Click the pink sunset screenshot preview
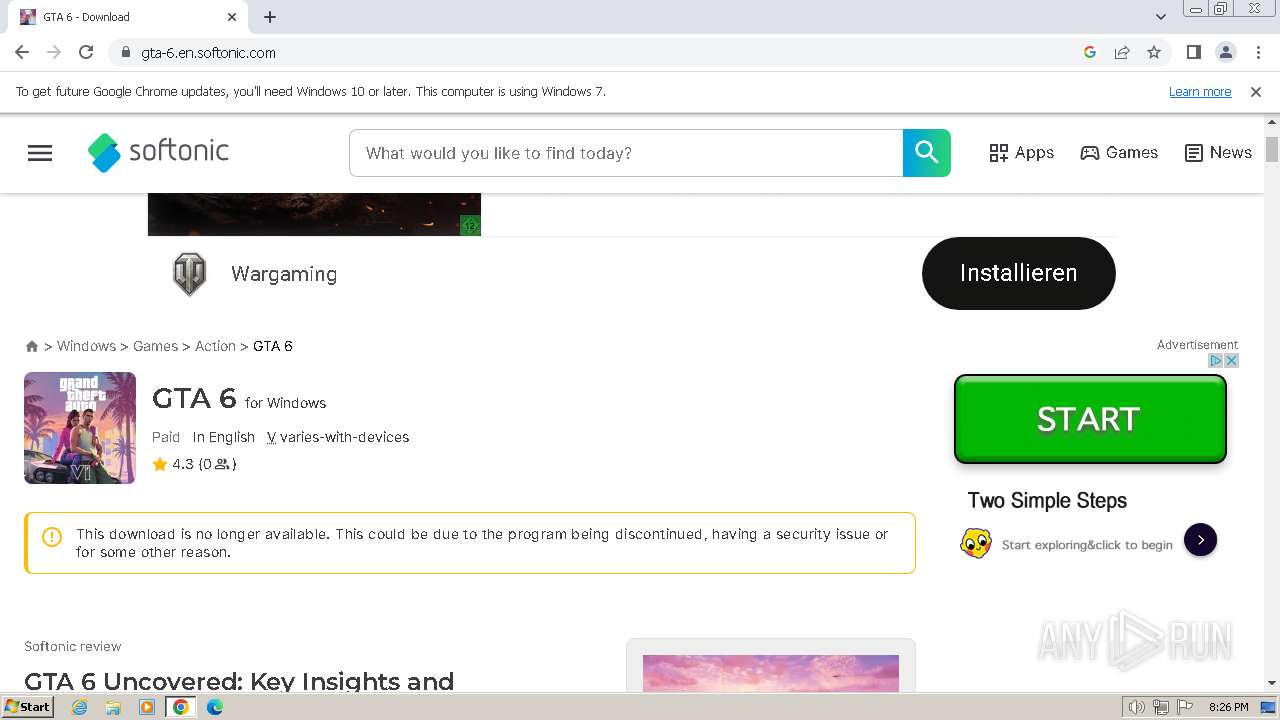The width and height of the screenshot is (1280, 720). [771, 673]
